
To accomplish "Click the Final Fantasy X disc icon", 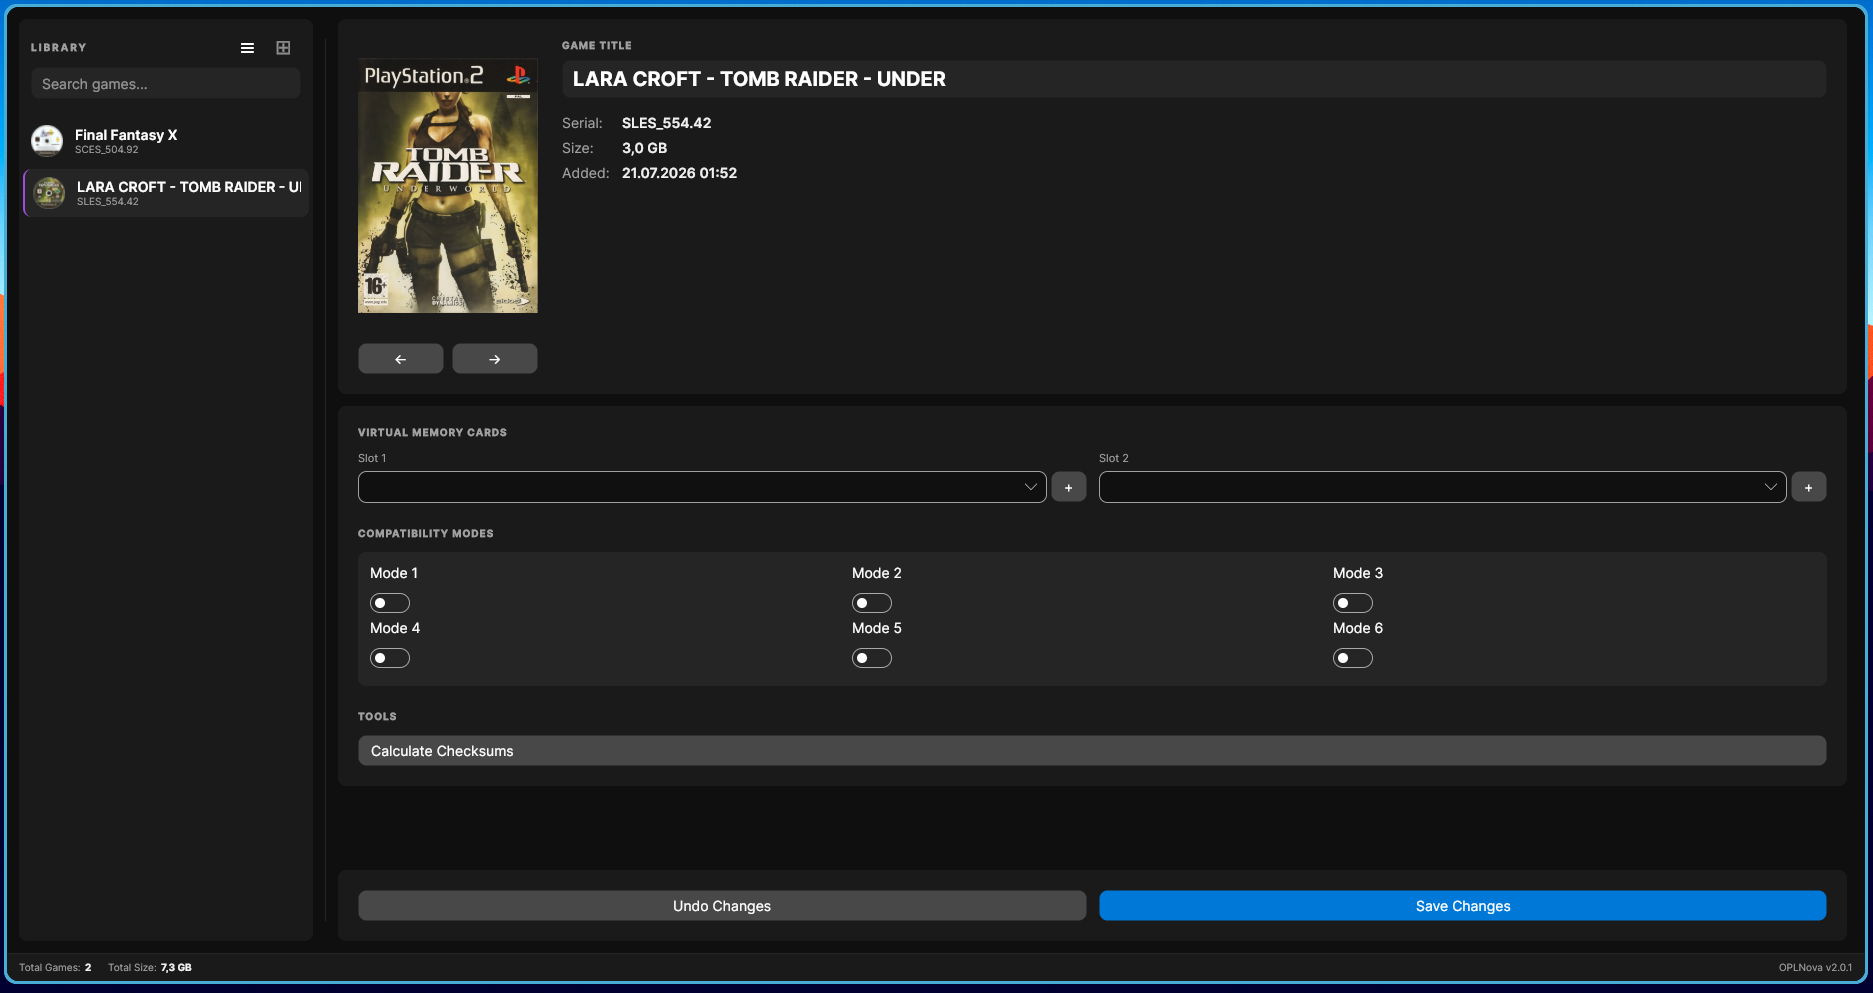I will point(47,141).
